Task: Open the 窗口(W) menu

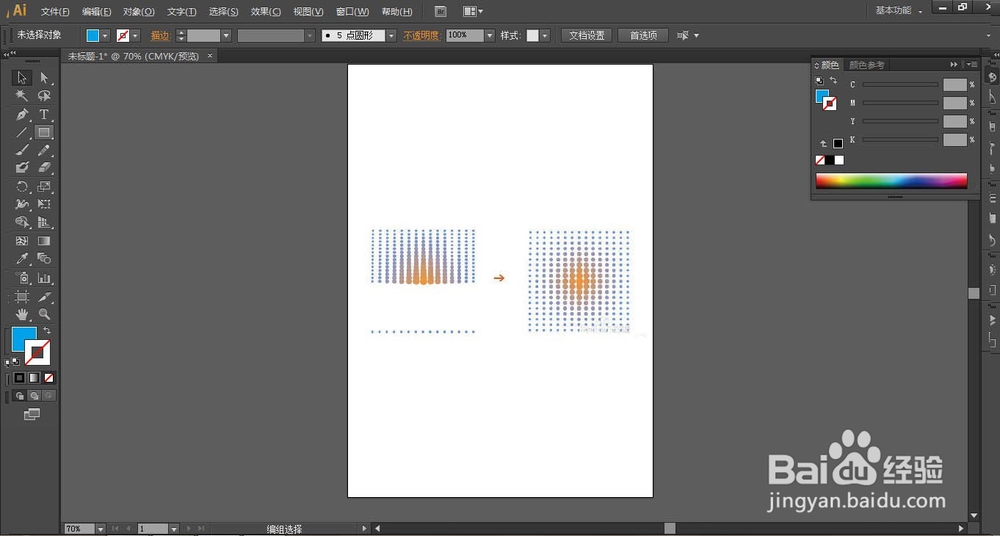Action: (x=352, y=12)
